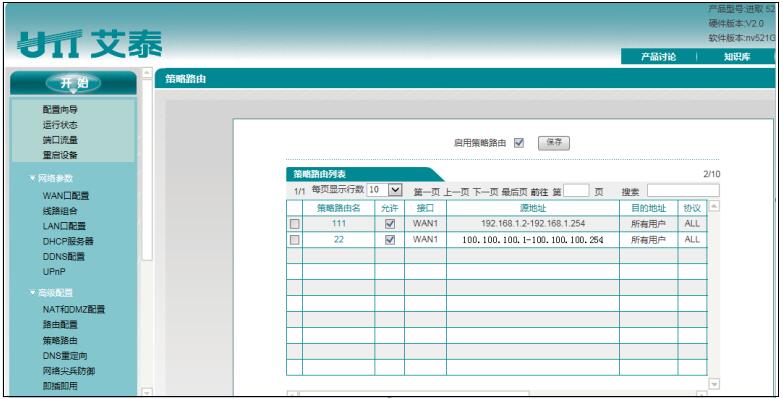Viewport: 783px width, 399px height.
Task: Go to 下一页 in pagination
Action: point(485,192)
